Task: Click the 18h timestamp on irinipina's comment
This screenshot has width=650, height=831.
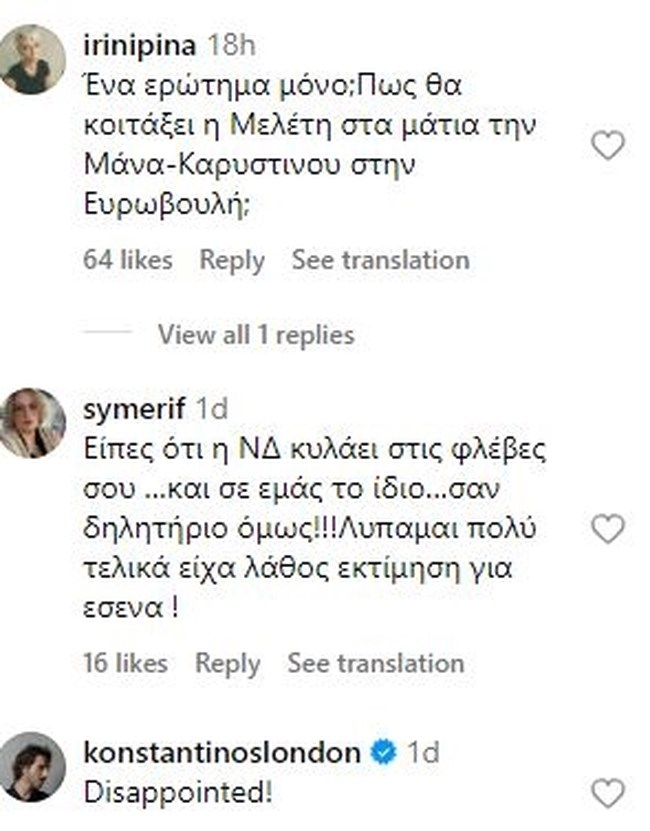Action: click(x=229, y=44)
